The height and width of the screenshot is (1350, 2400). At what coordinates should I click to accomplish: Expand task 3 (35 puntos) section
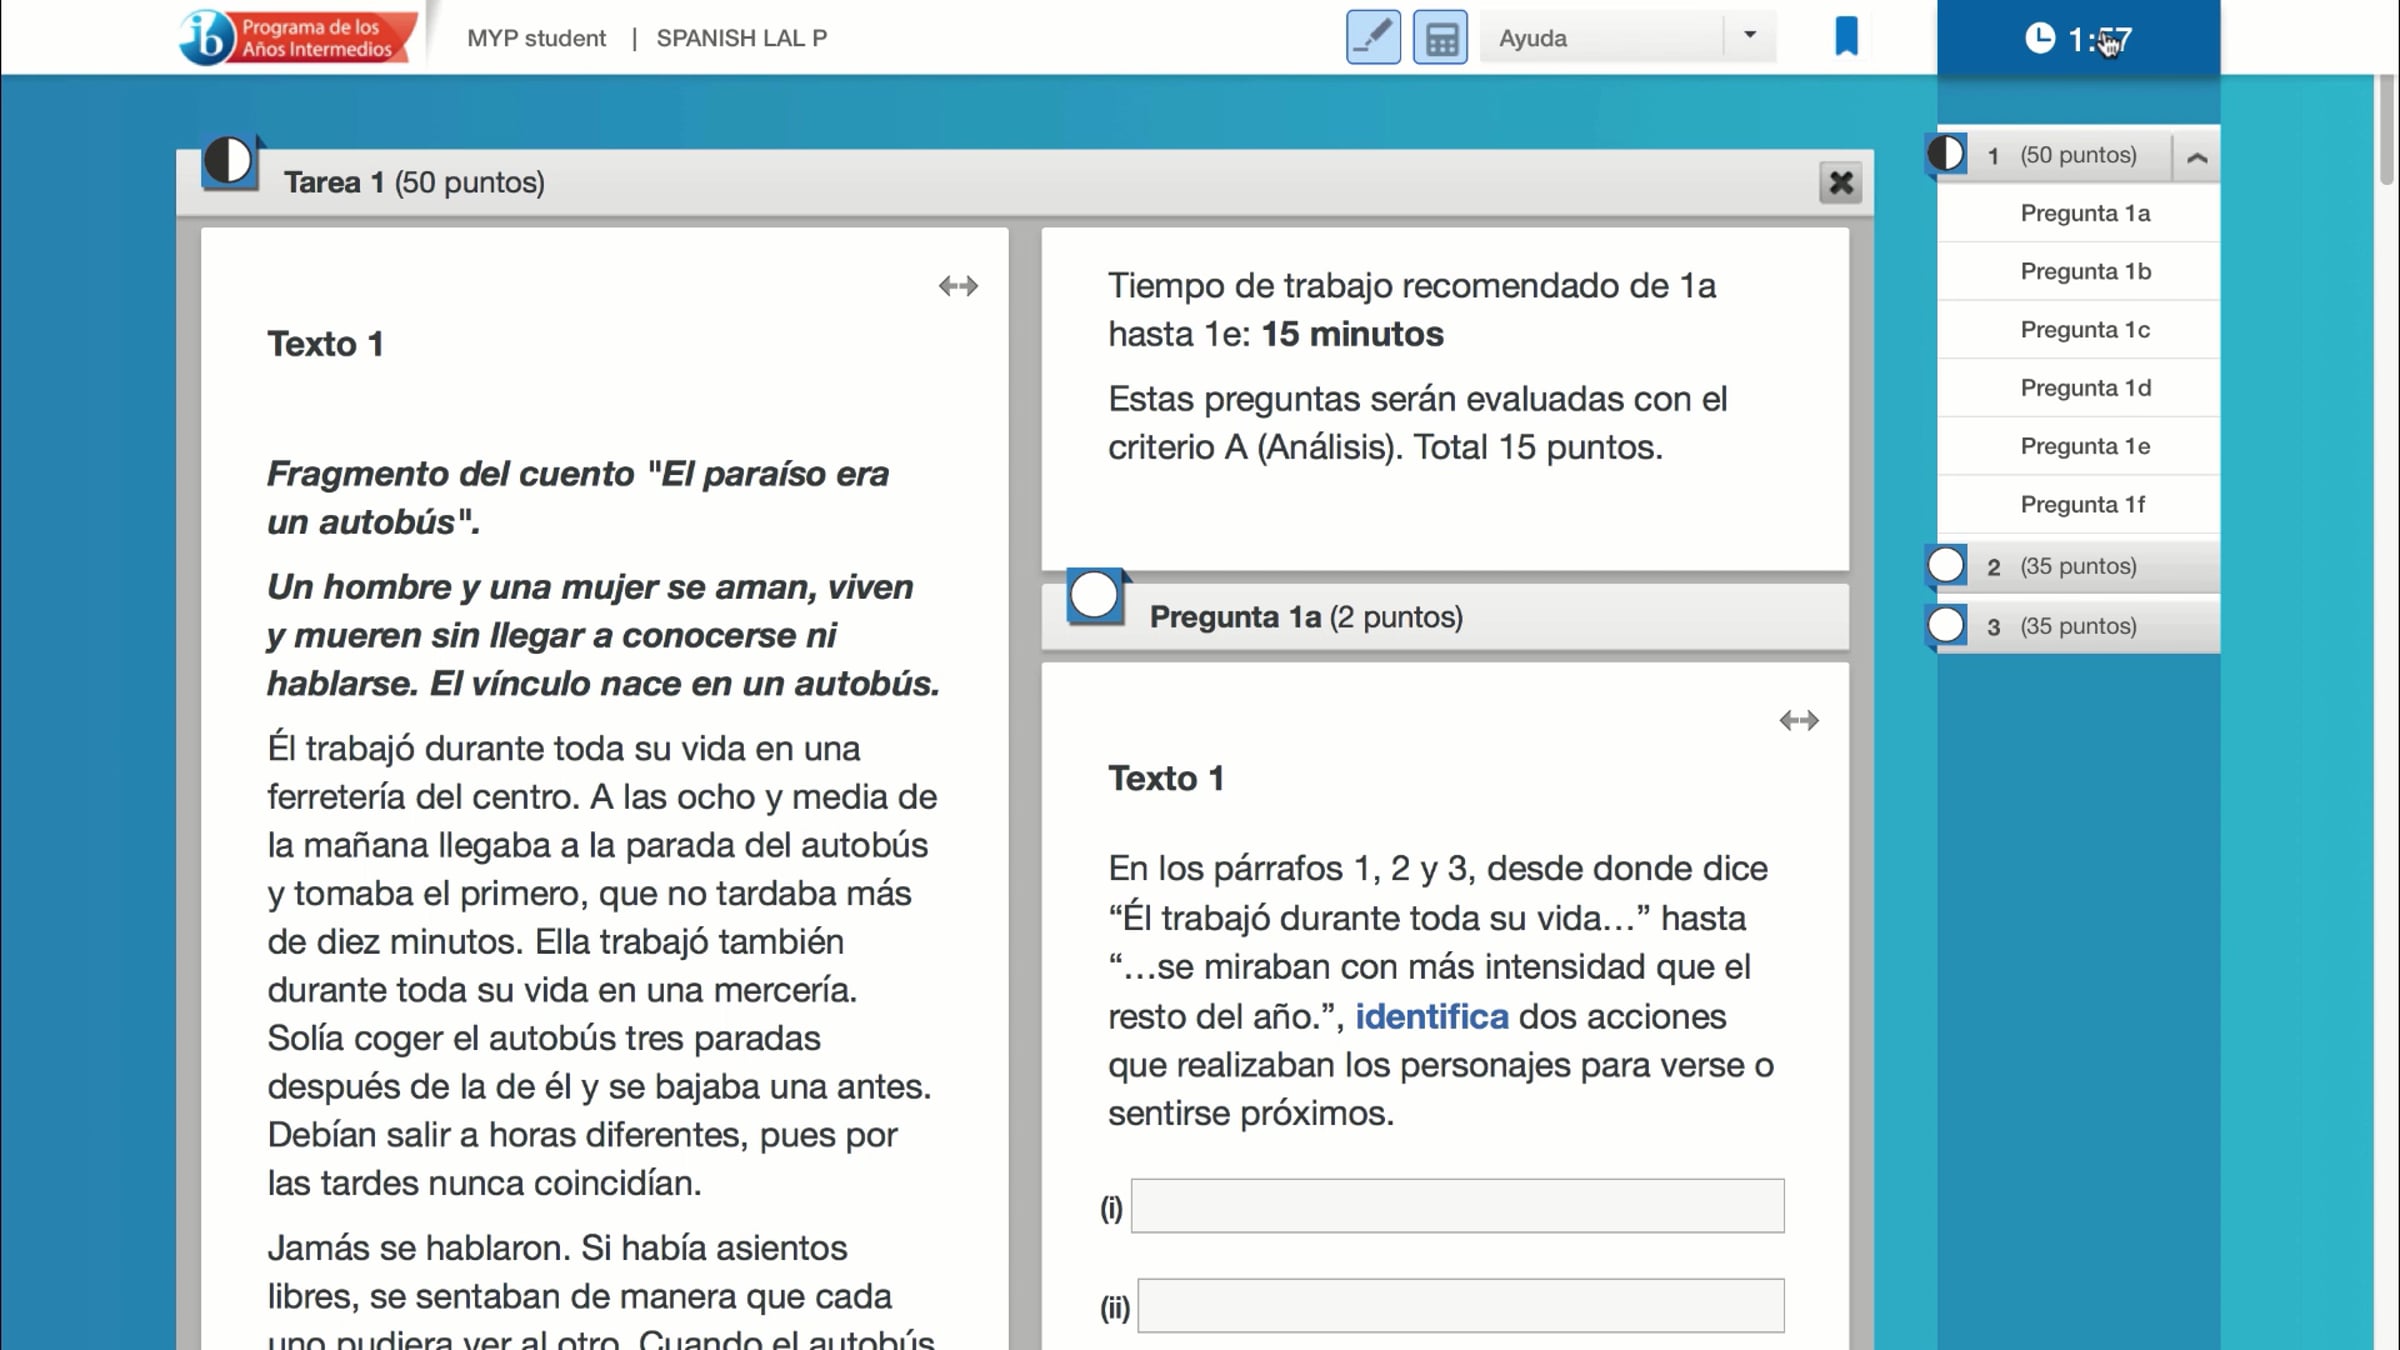point(2077,626)
